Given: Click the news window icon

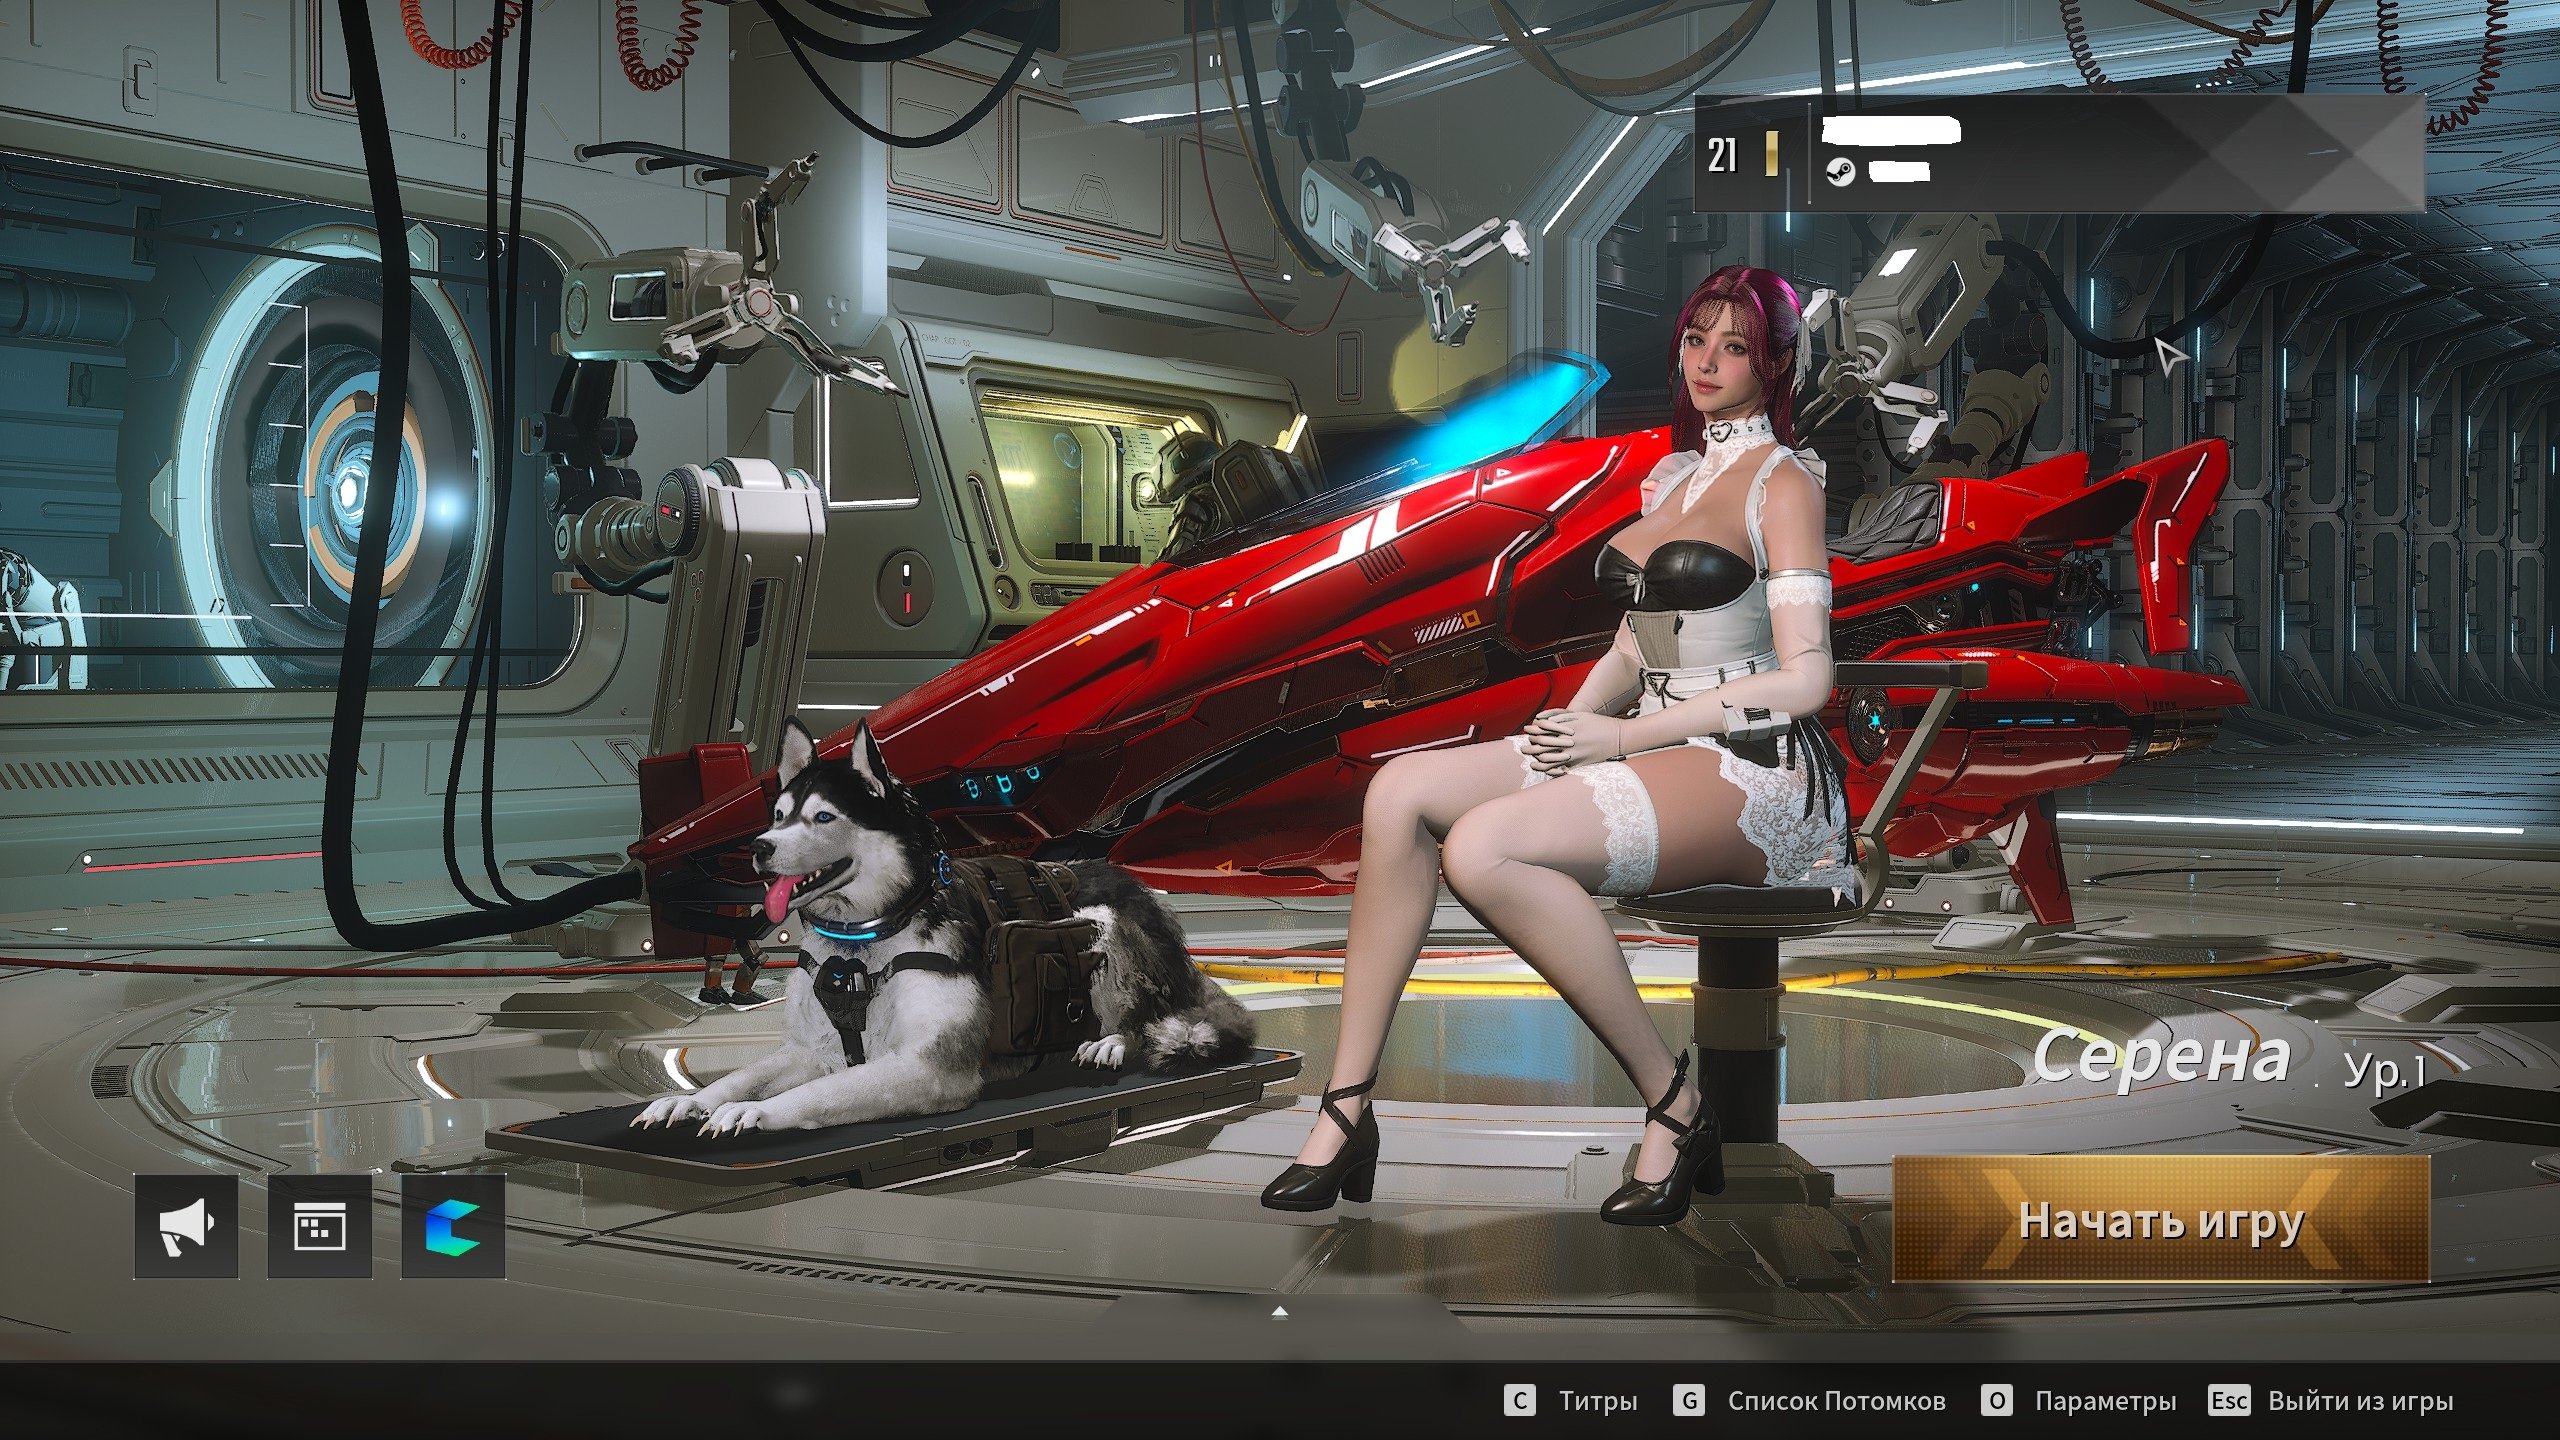Looking at the screenshot, I should click(319, 1226).
